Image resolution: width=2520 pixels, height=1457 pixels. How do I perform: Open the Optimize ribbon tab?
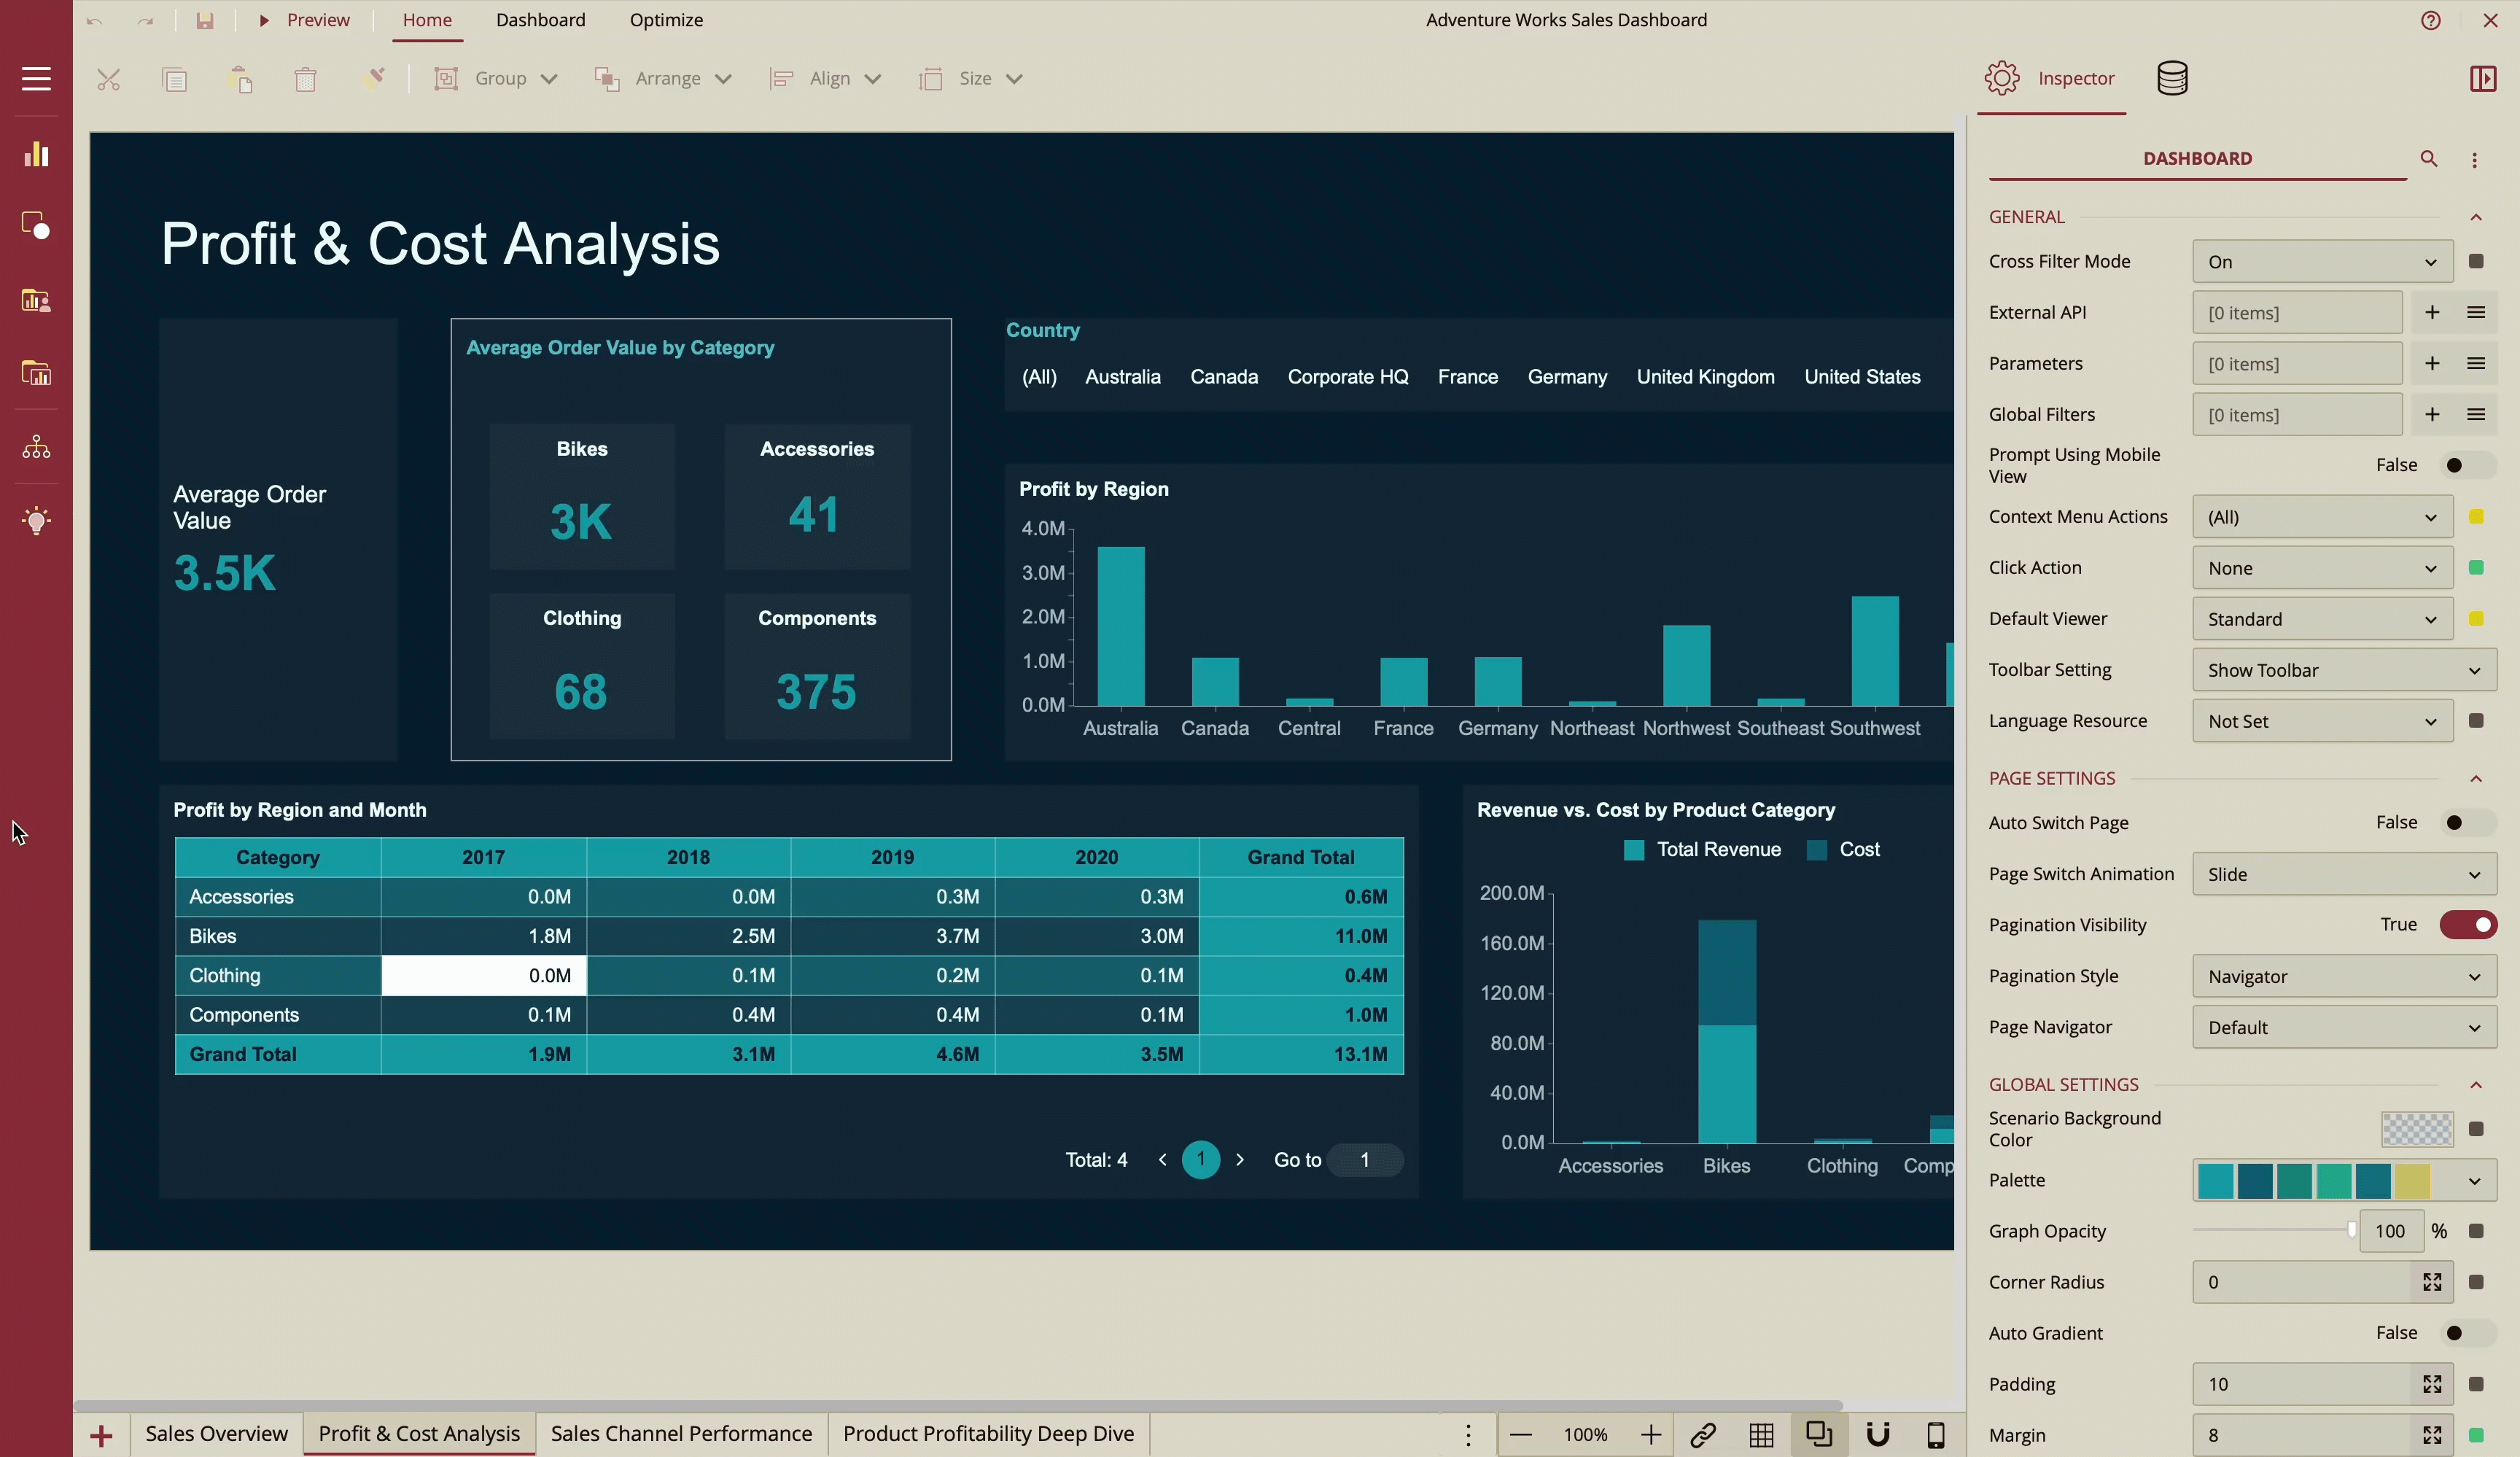(x=666, y=20)
